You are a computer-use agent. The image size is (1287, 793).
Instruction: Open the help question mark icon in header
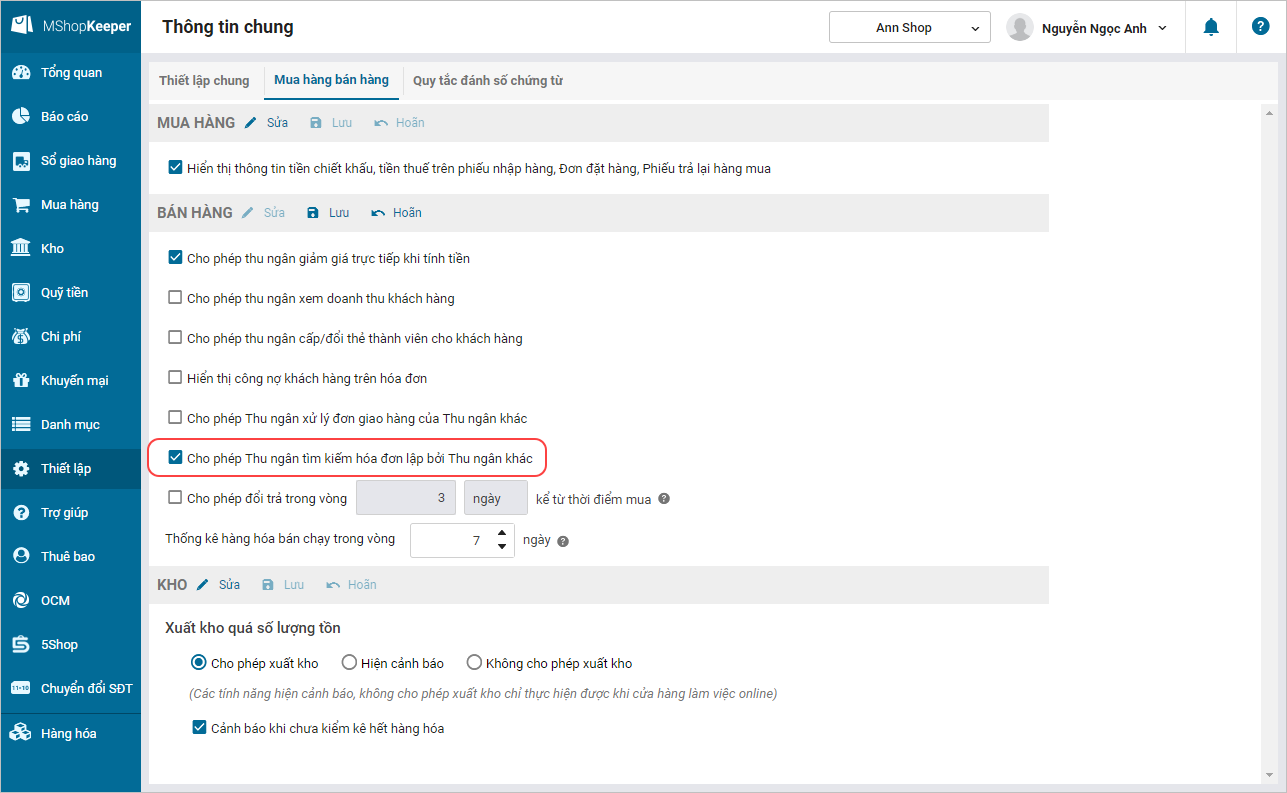tap(1260, 27)
